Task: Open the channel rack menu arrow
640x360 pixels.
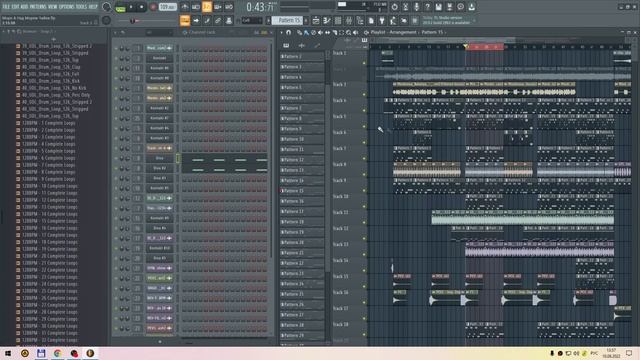Action: coord(115,32)
